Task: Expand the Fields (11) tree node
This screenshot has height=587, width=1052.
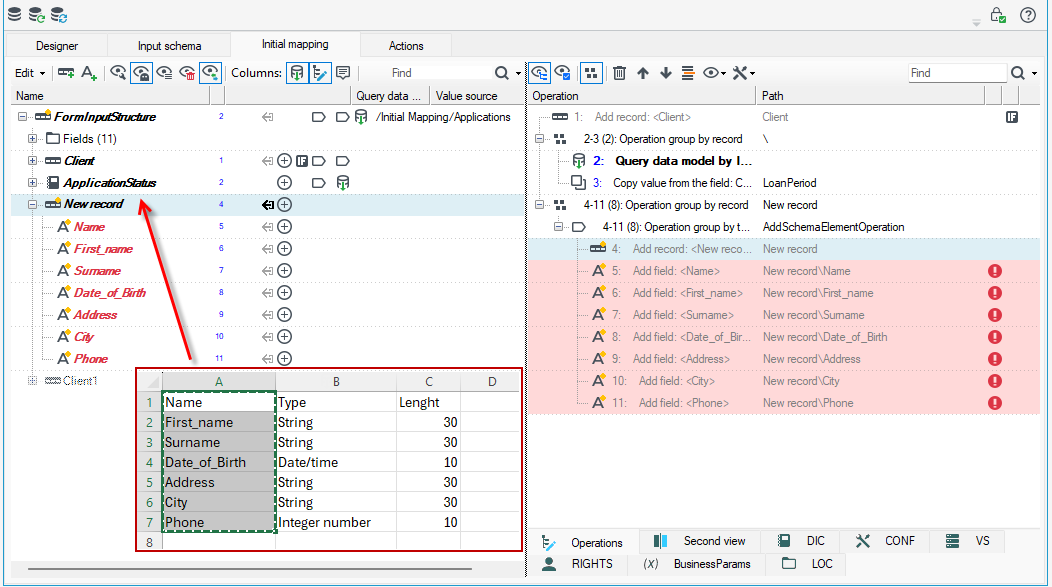Action: (32, 139)
